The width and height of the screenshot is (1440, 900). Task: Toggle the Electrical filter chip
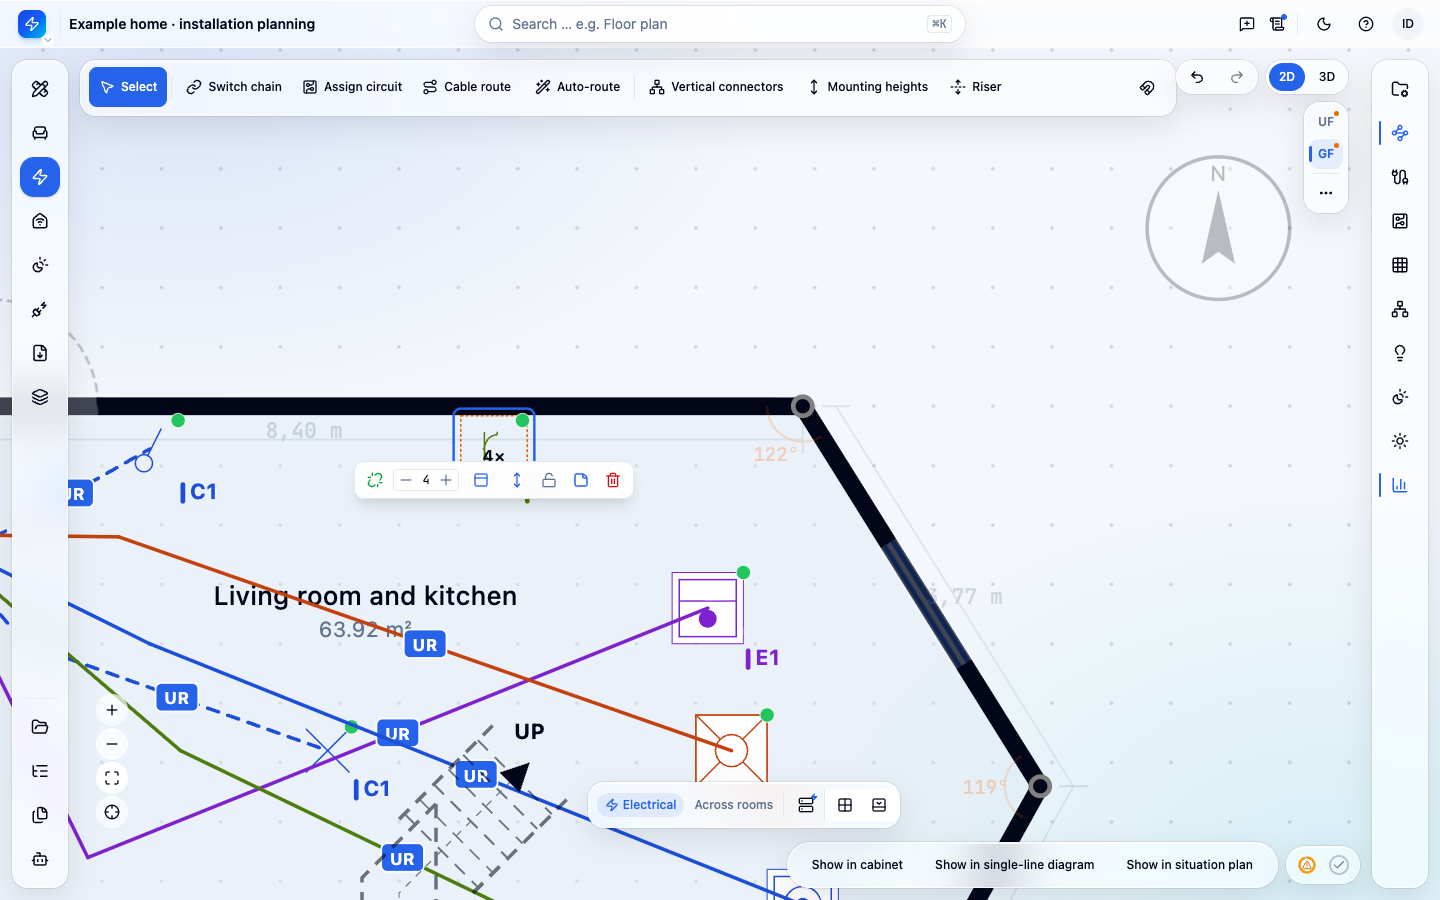click(641, 805)
